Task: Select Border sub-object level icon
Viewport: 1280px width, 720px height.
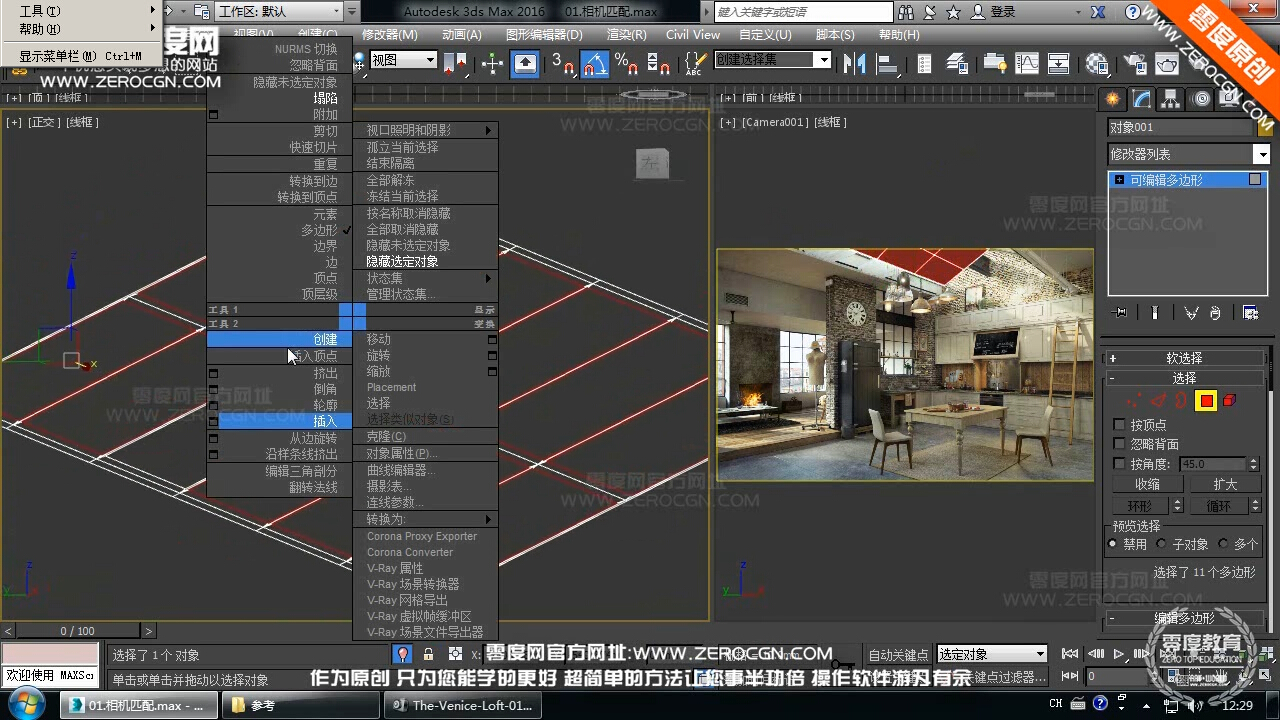Action: coord(1181,401)
